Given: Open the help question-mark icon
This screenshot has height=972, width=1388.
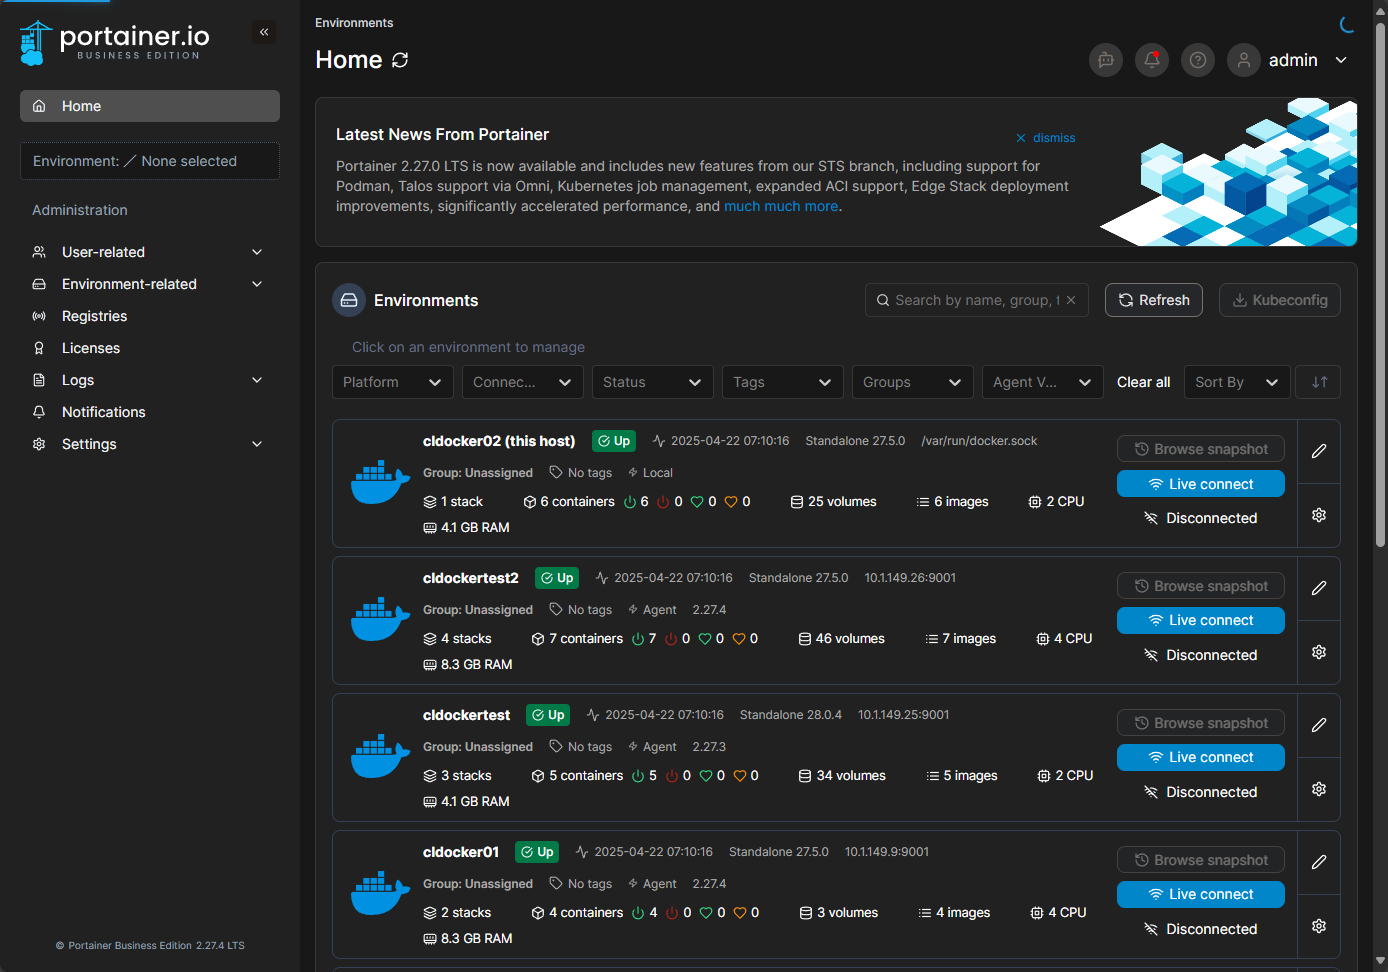Looking at the screenshot, I should pyautogui.click(x=1198, y=60).
